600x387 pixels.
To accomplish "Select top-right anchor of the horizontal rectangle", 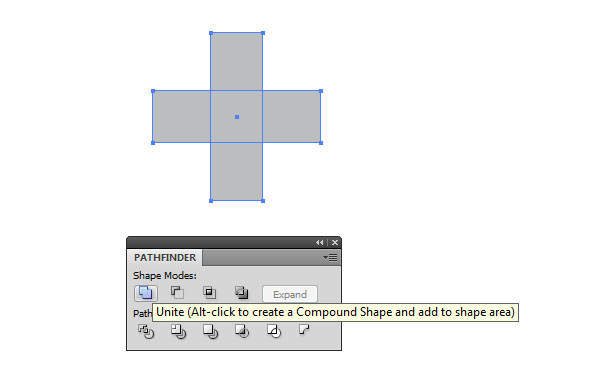I will 321,91.
